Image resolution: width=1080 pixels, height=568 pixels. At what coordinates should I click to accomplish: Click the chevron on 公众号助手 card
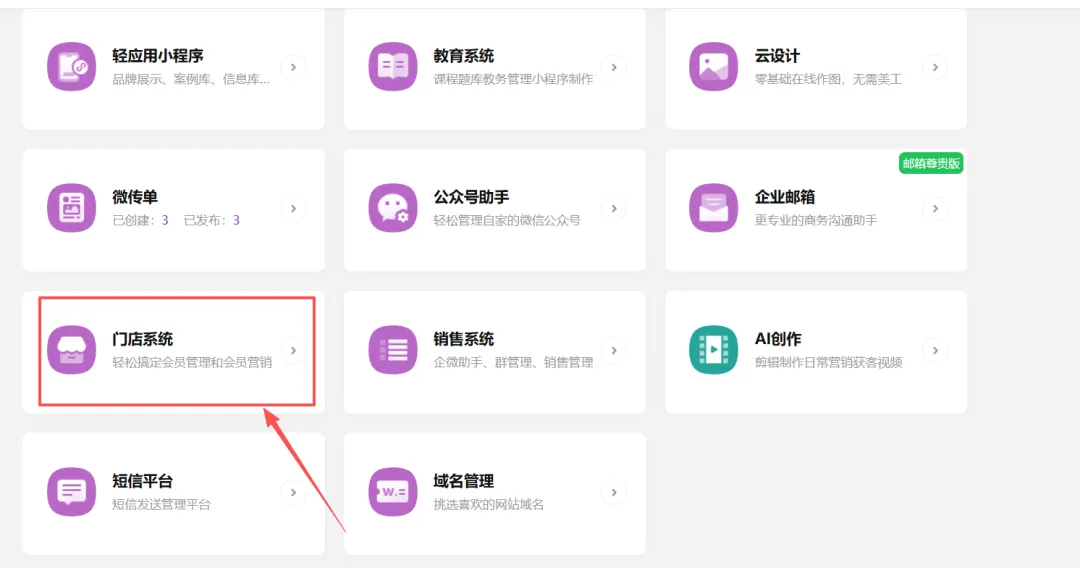click(x=614, y=209)
